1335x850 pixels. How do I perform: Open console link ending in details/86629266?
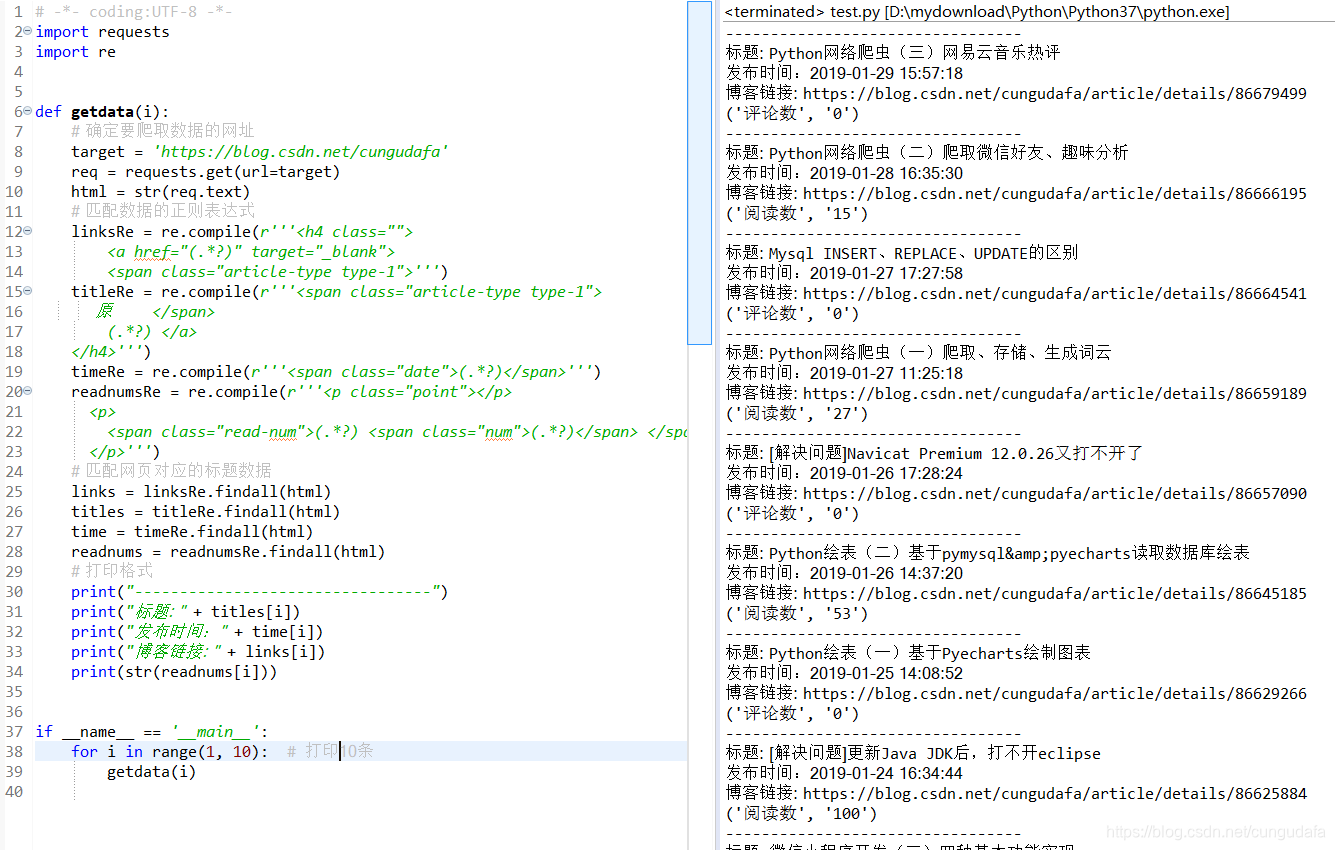(1055, 693)
